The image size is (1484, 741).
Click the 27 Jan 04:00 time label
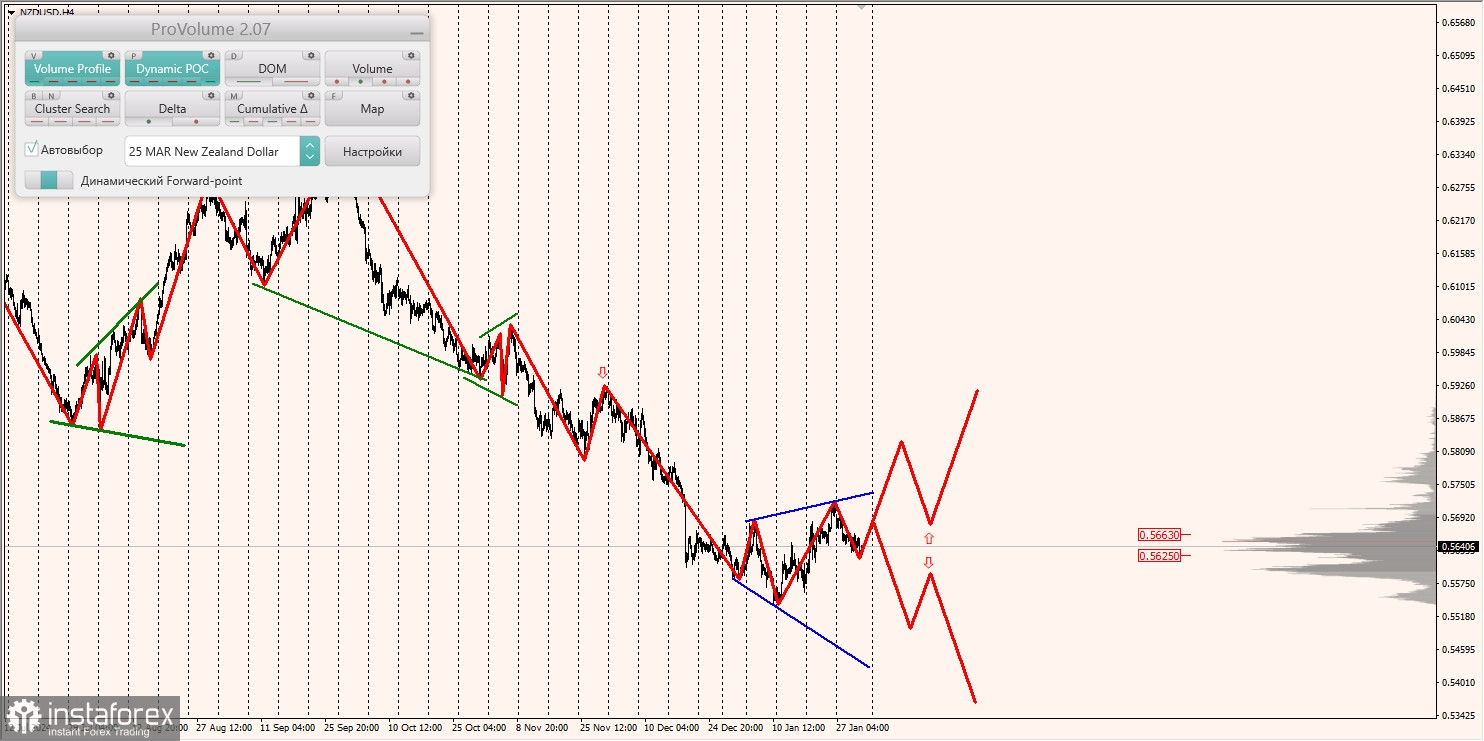[863, 727]
